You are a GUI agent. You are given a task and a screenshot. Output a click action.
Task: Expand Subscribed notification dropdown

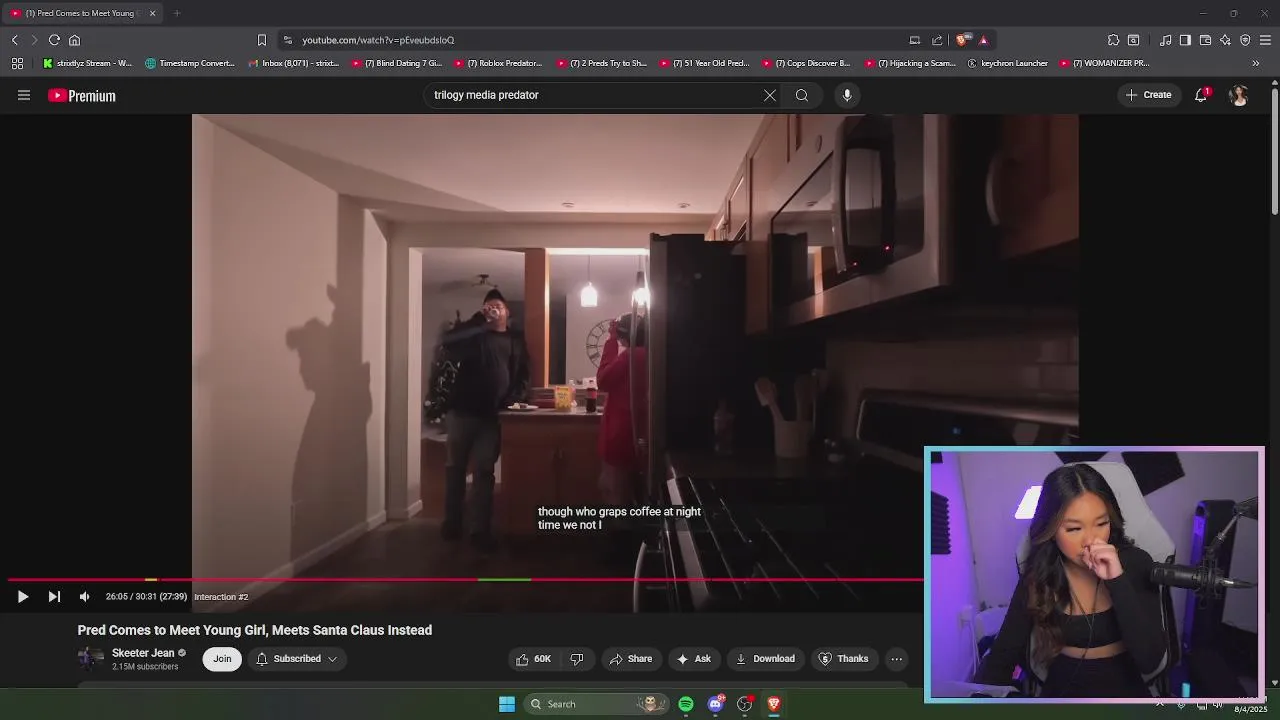297,659
